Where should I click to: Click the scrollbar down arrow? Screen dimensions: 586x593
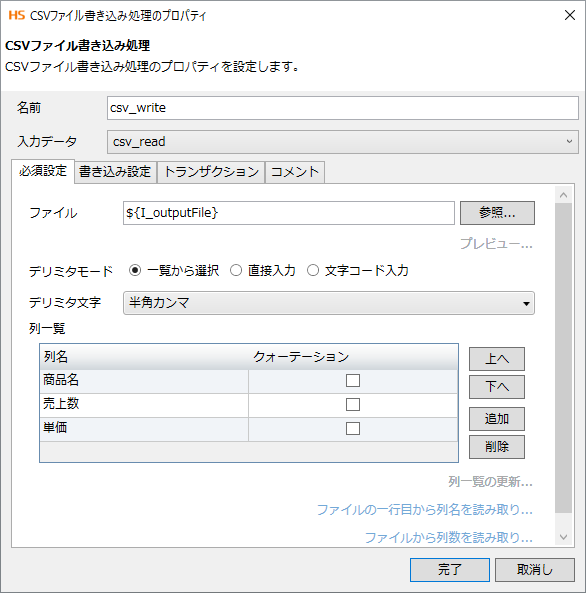[x=563, y=537]
